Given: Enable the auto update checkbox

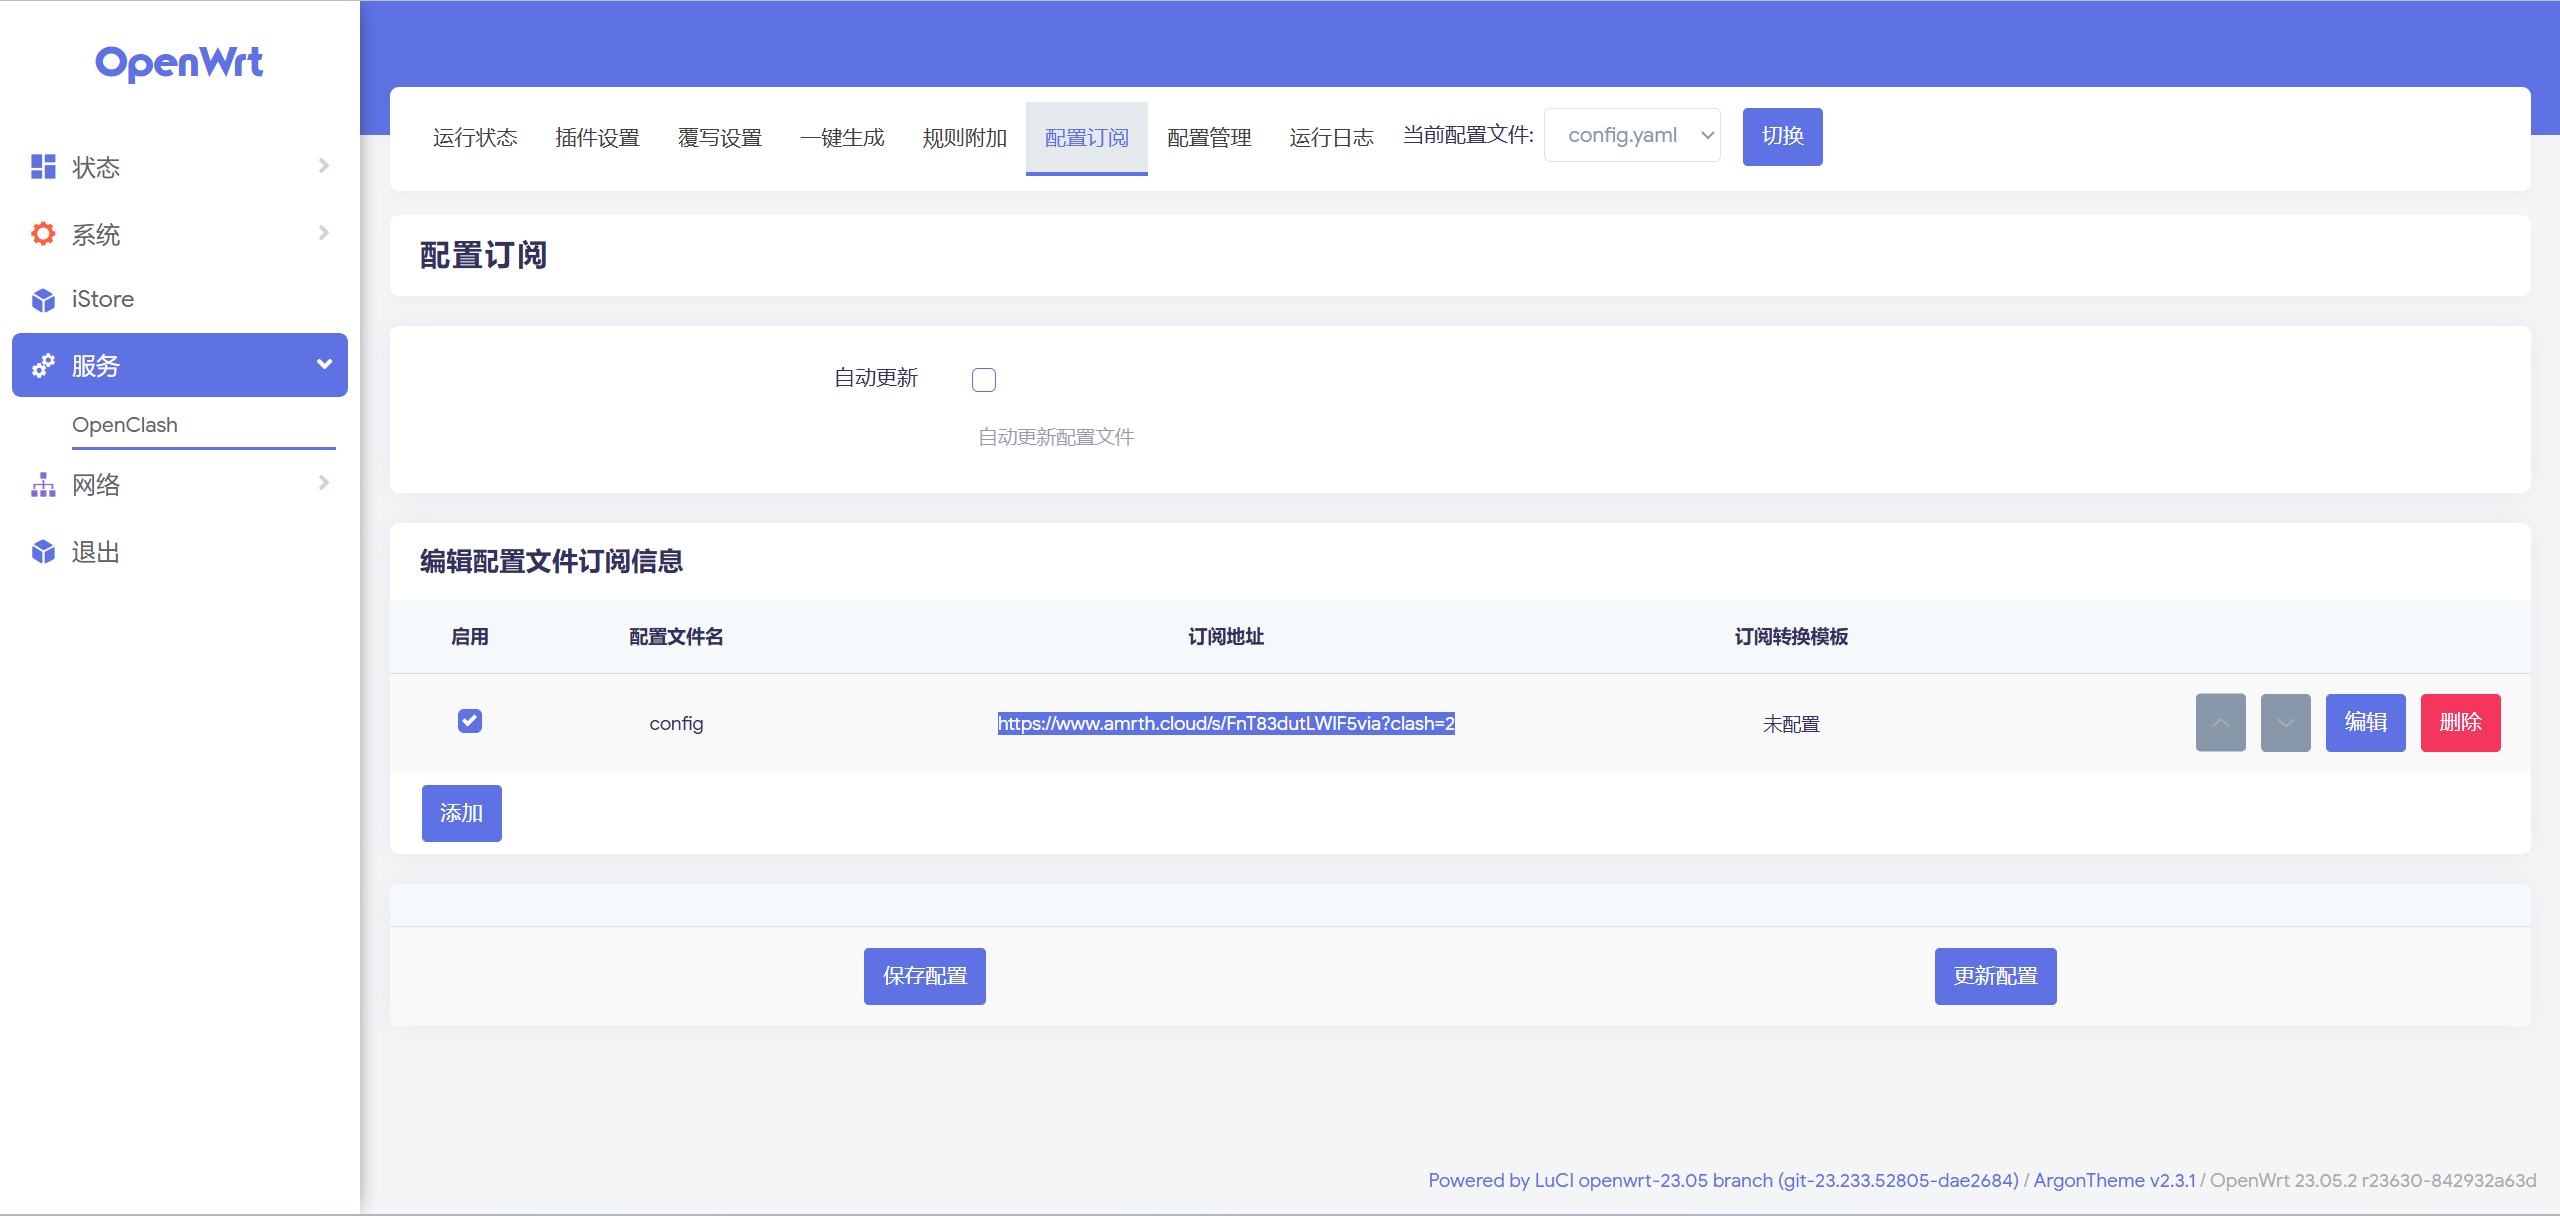Looking at the screenshot, I should tap(984, 380).
